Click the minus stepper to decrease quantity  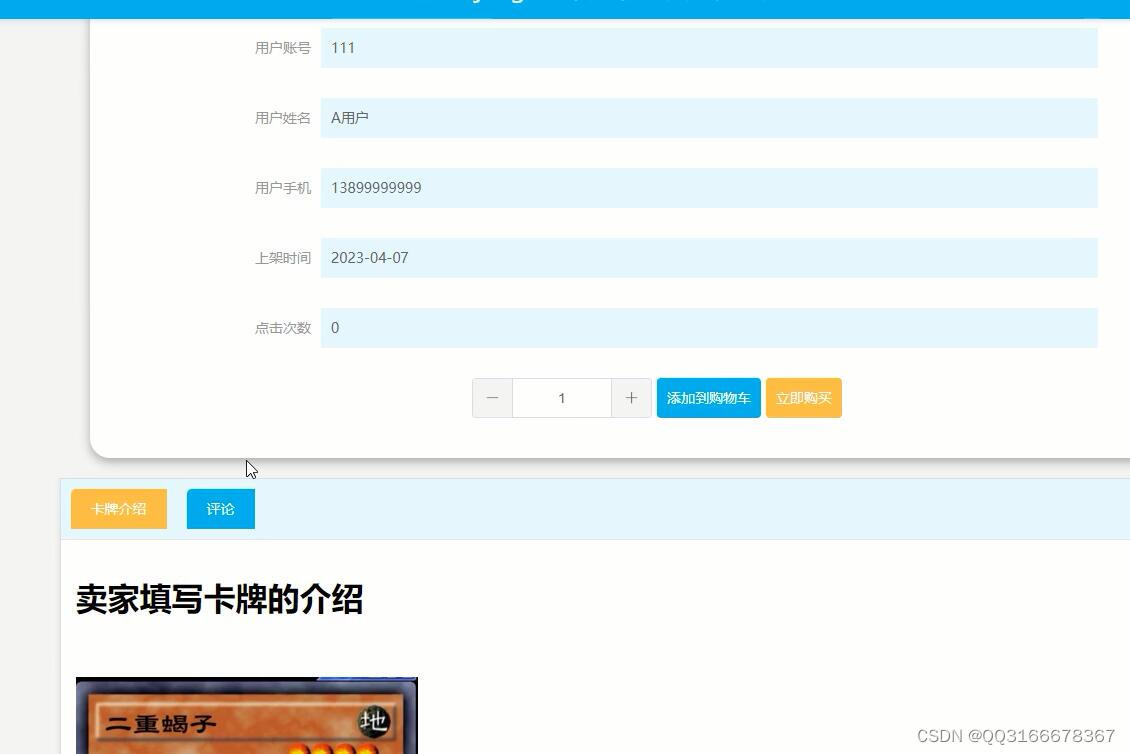pyautogui.click(x=492, y=397)
